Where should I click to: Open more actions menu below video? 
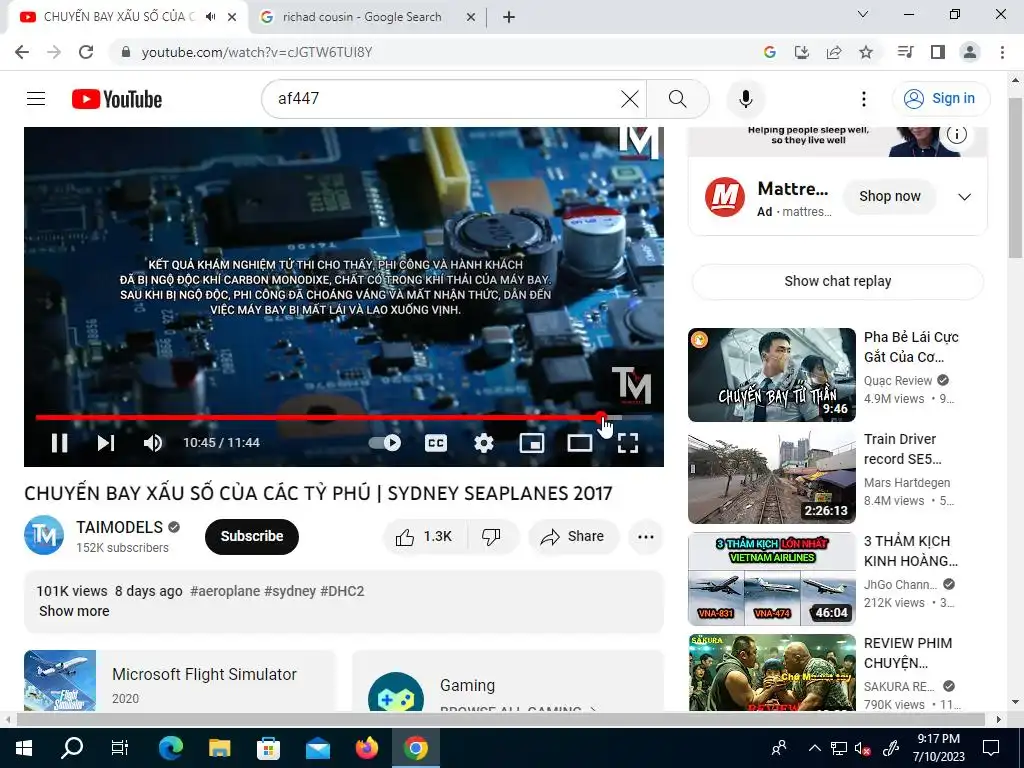click(646, 536)
